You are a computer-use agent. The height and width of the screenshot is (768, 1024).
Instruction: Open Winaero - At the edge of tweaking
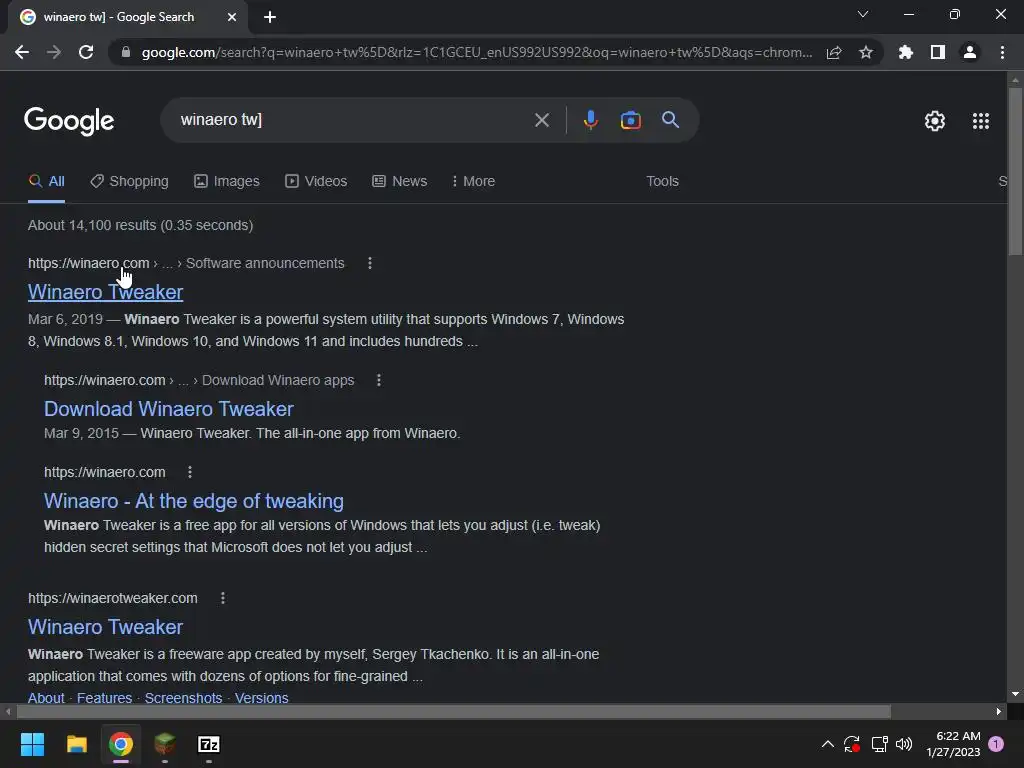click(193, 501)
